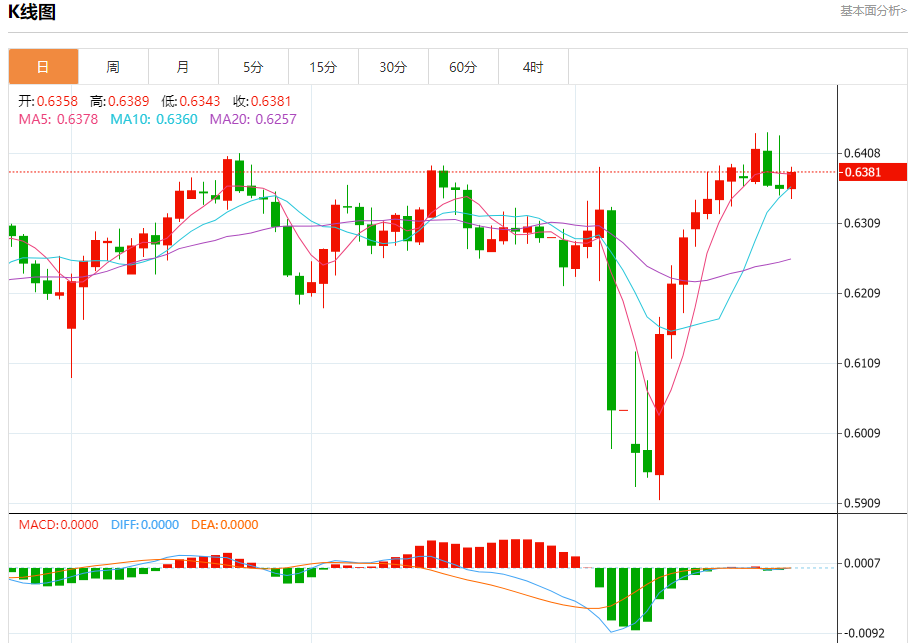Click the DIFF:0.0000 indicator label
This screenshot has height=643, width=914.
point(145,525)
